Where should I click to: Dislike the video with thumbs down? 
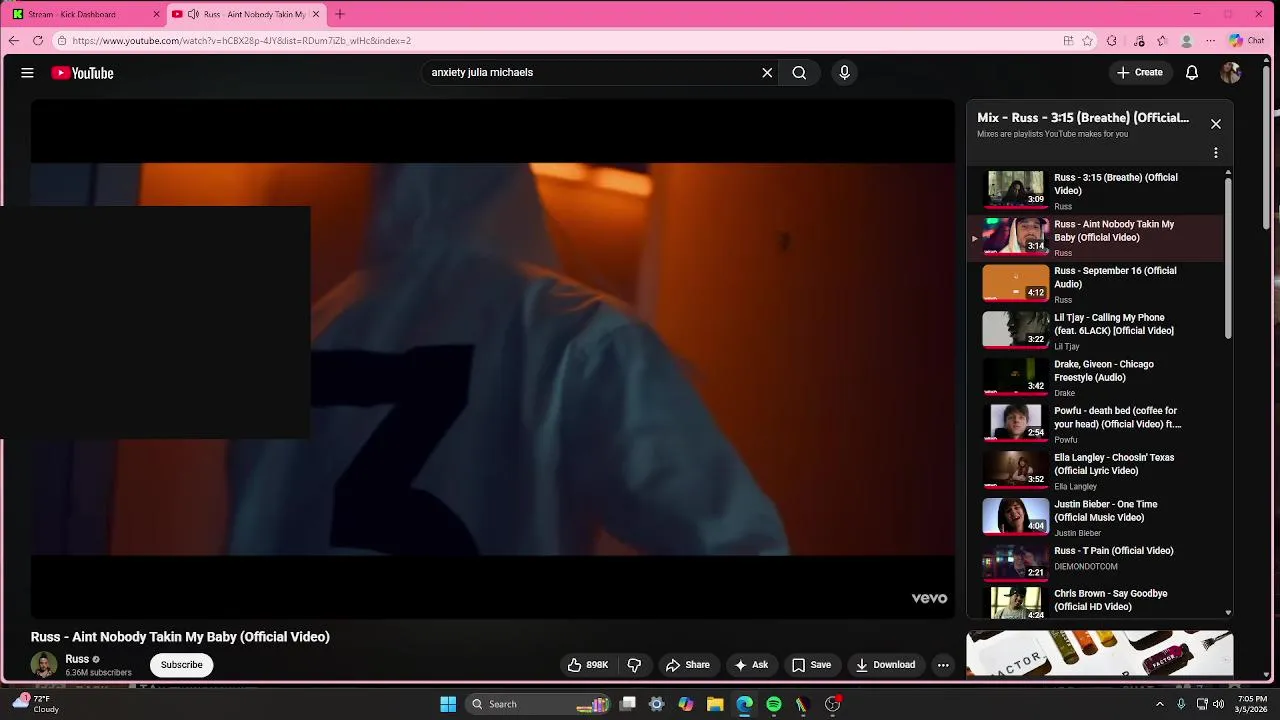(634, 665)
